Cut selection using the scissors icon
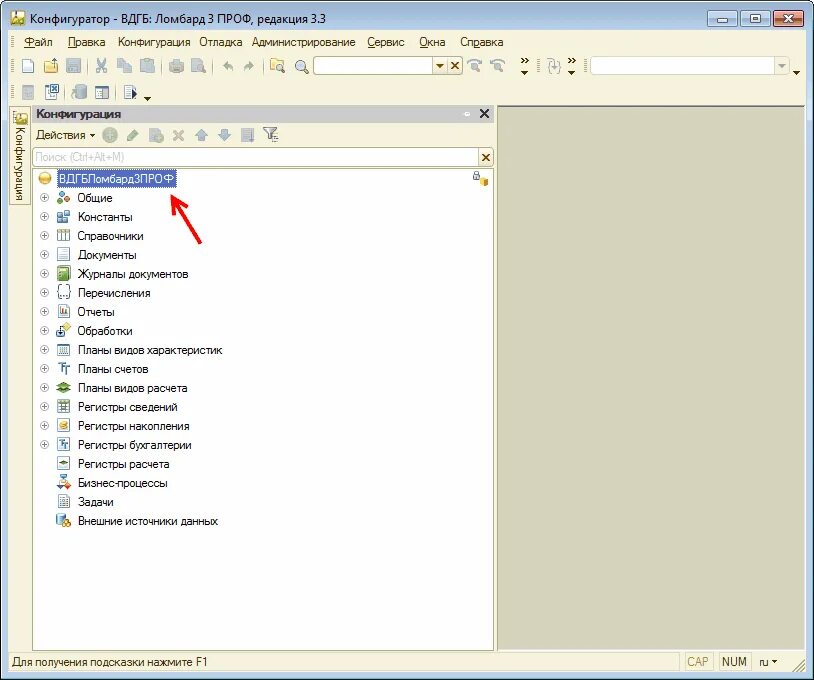Viewport: 814px width, 680px height. (101, 66)
